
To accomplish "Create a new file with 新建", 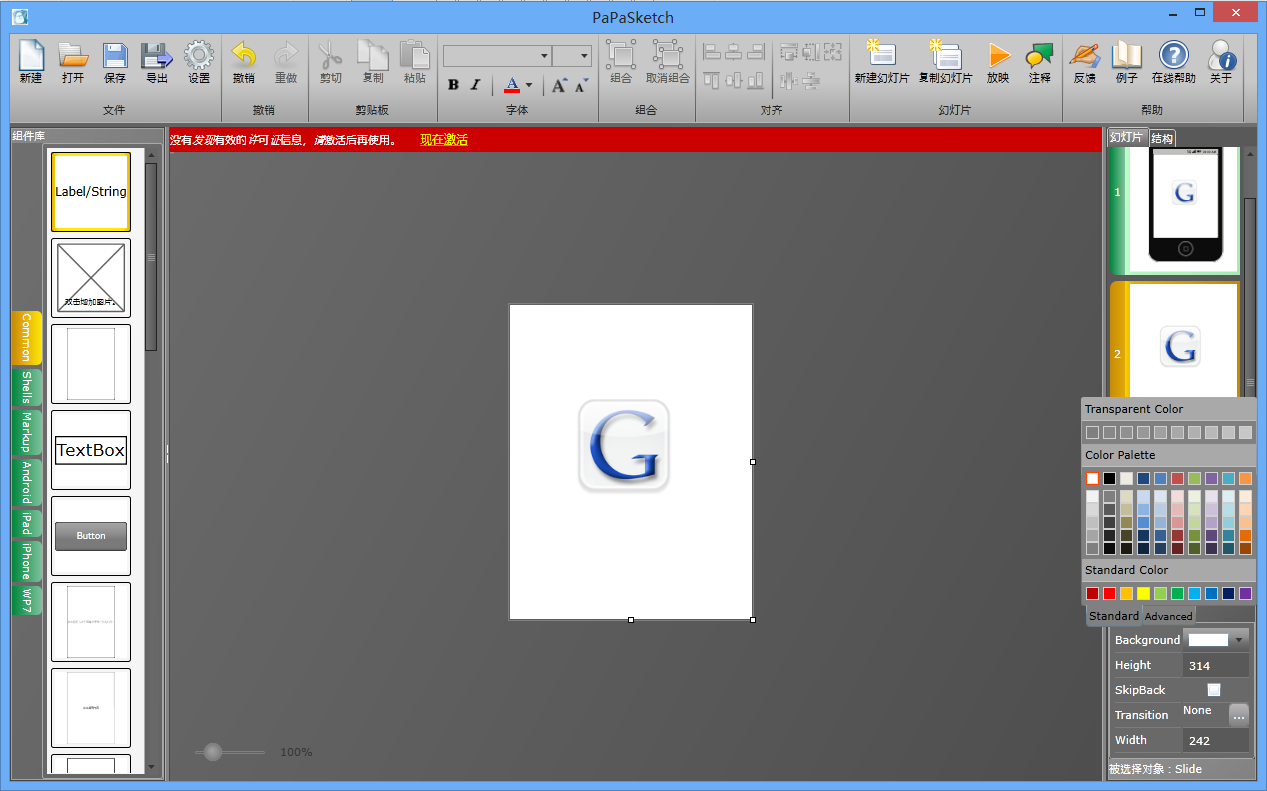I will 31,62.
